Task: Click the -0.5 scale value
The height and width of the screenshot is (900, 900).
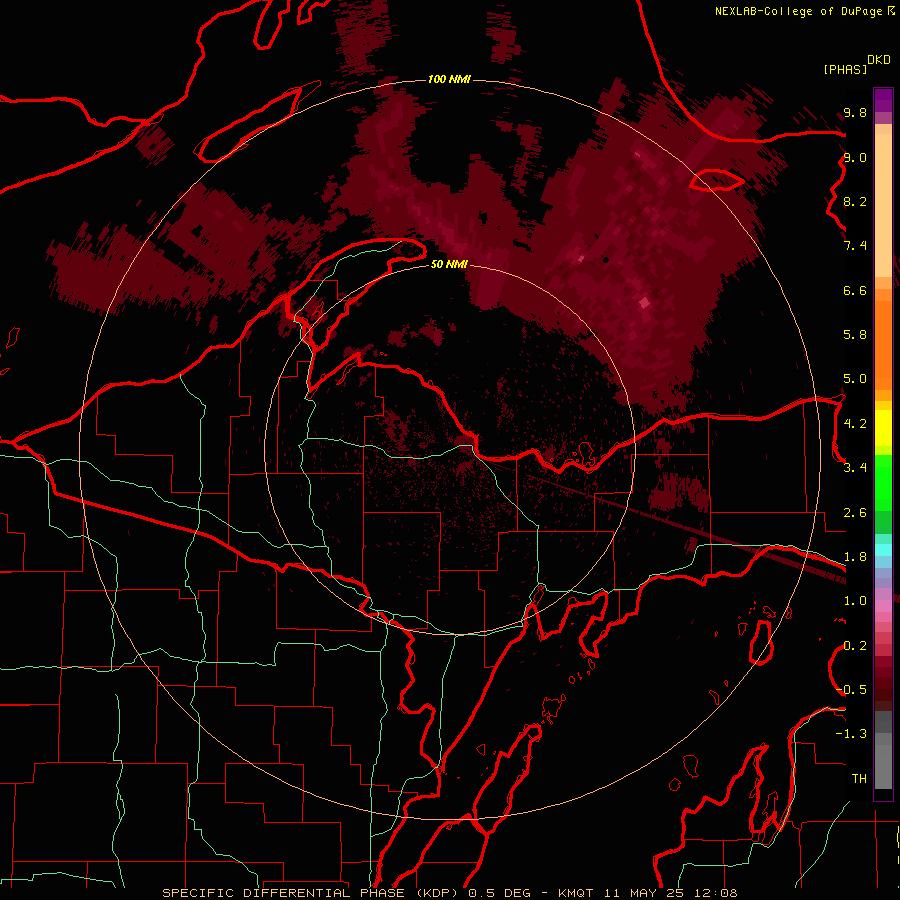Action: tap(851, 690)
